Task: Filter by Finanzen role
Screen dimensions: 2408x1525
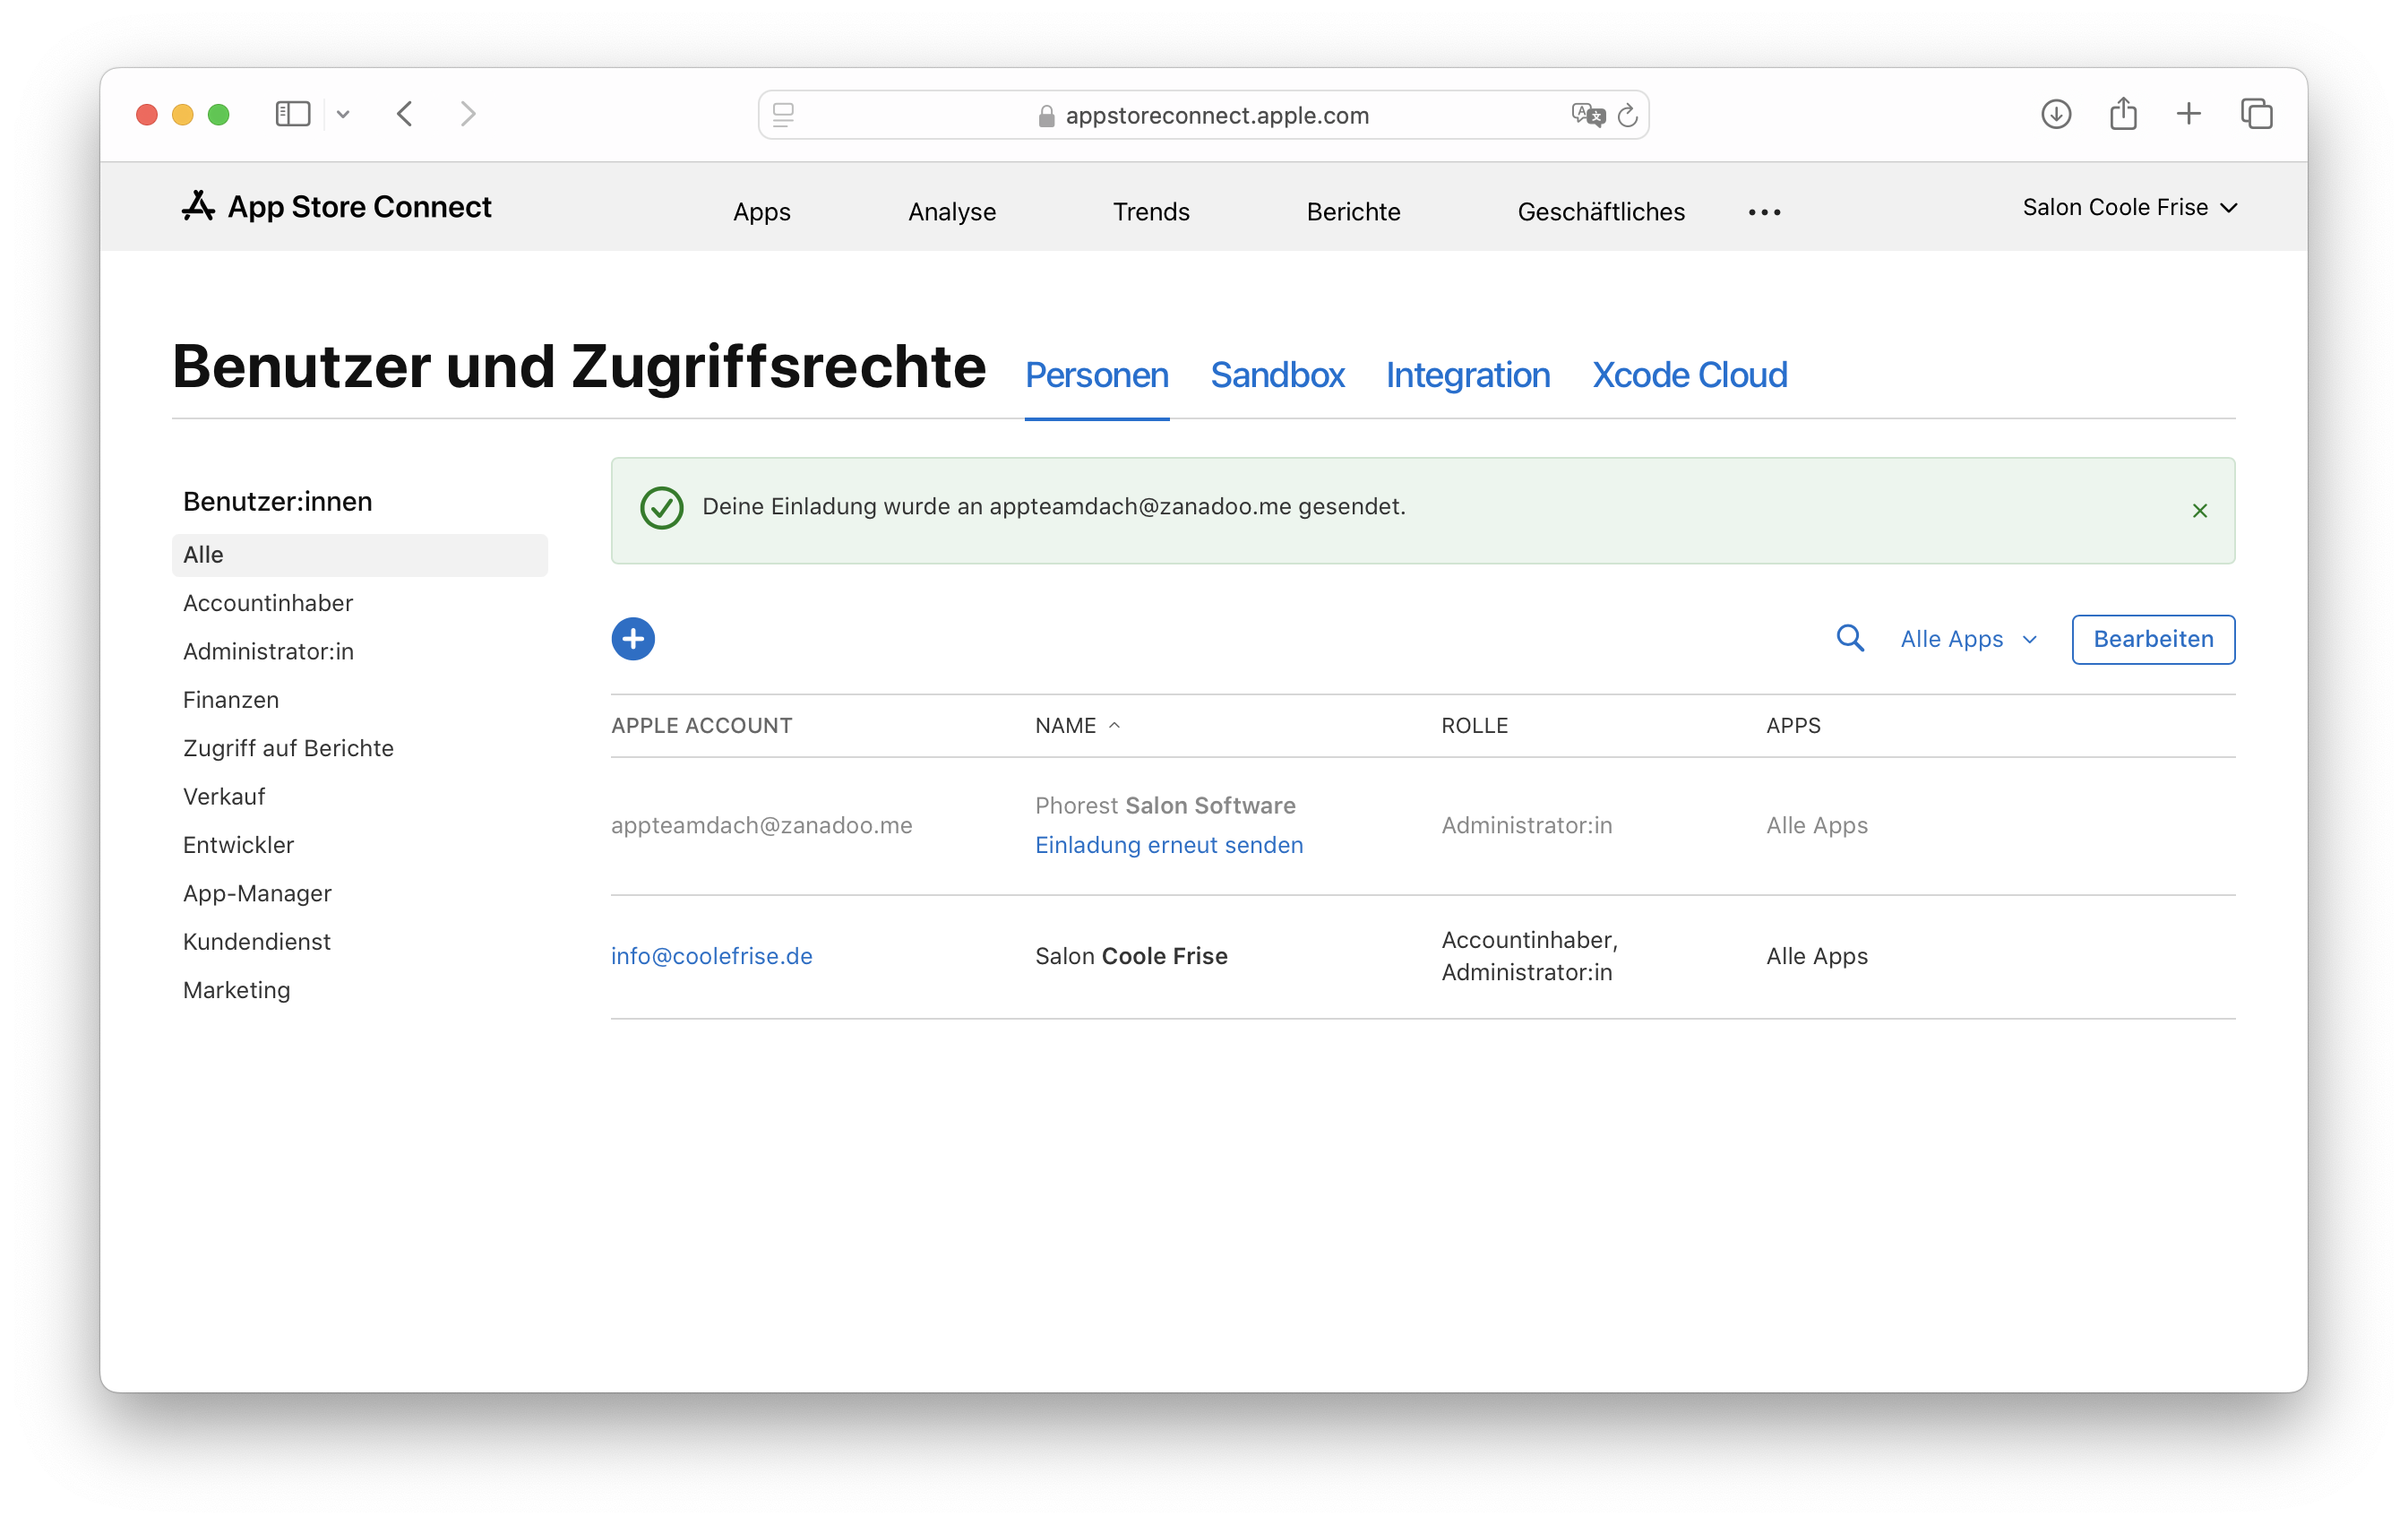Action: [x=230, y=700]
